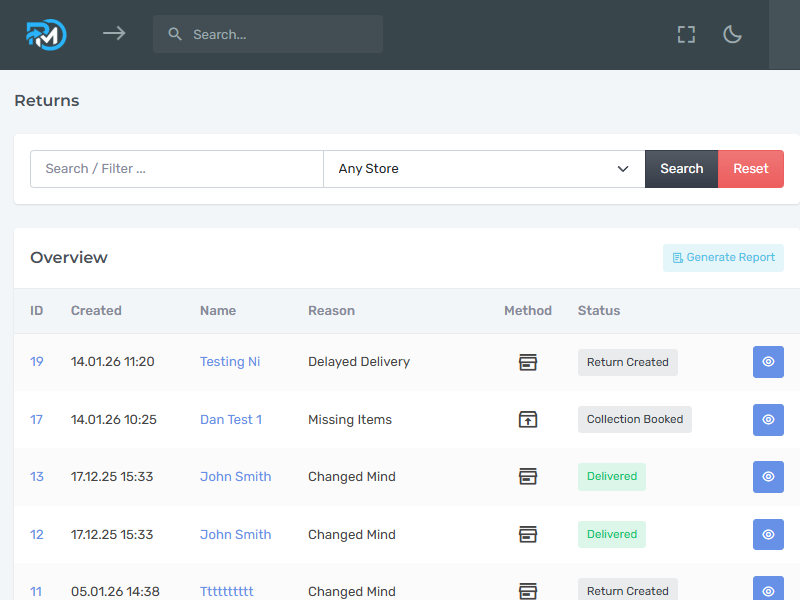Click the method box icon for return 13
Screen dimensions: 800x600
pos(528,477)
